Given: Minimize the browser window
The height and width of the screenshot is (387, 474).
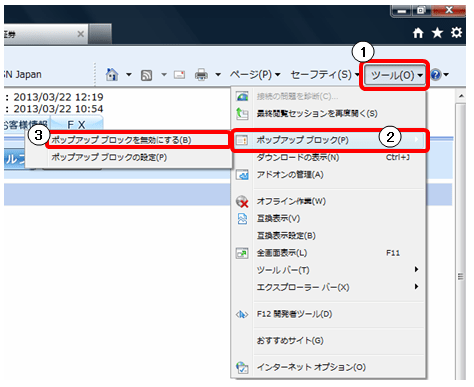Looking at the screenshot, I should click(x=402, y=11).
